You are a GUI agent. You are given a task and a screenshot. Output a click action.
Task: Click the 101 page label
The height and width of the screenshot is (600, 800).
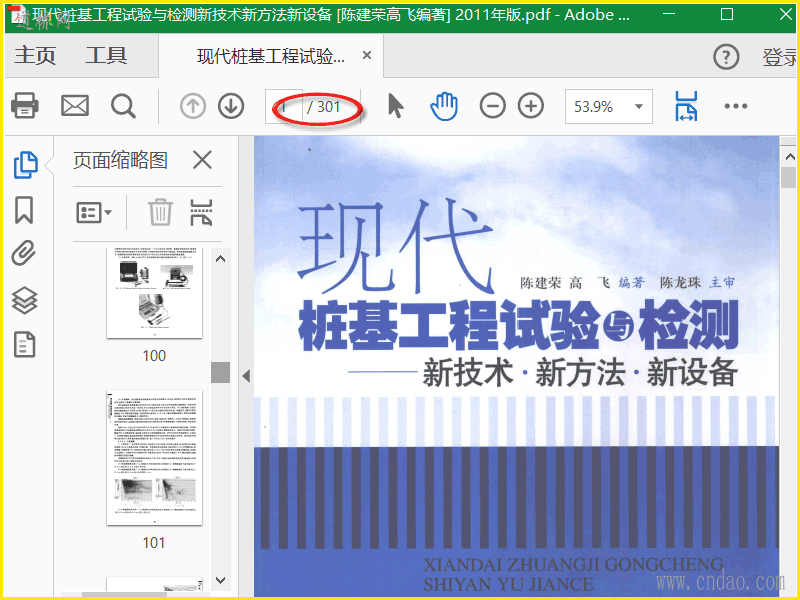pos(154,542)
